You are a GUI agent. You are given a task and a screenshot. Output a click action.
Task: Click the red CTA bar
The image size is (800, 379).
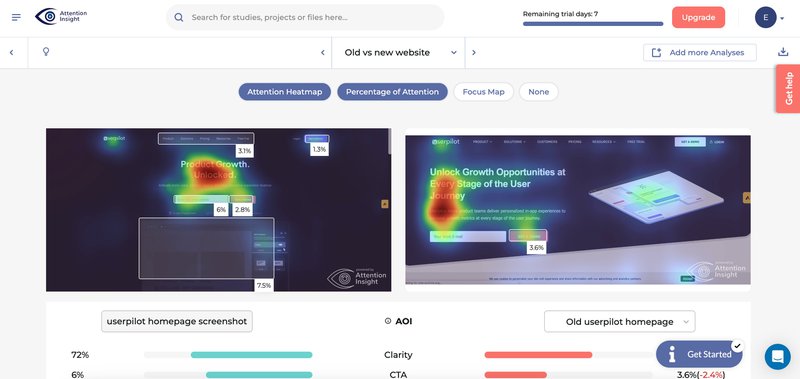click(x=515, y=375)
